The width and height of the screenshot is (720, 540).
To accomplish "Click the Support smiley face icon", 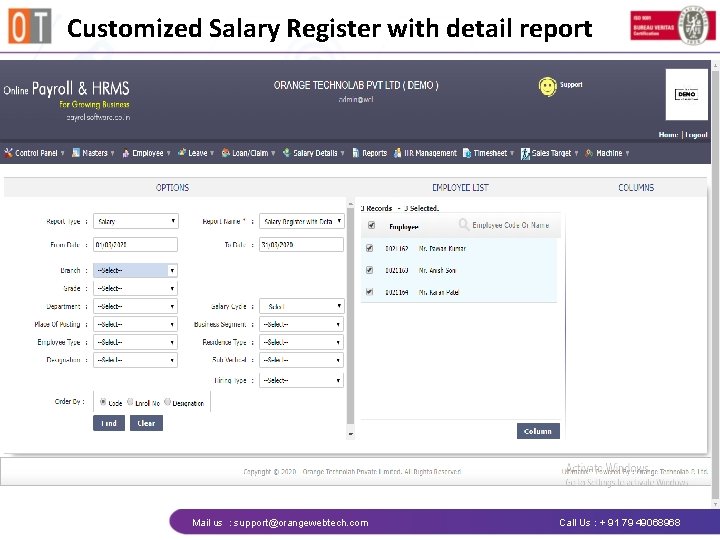I will click(x=547, y=87).
